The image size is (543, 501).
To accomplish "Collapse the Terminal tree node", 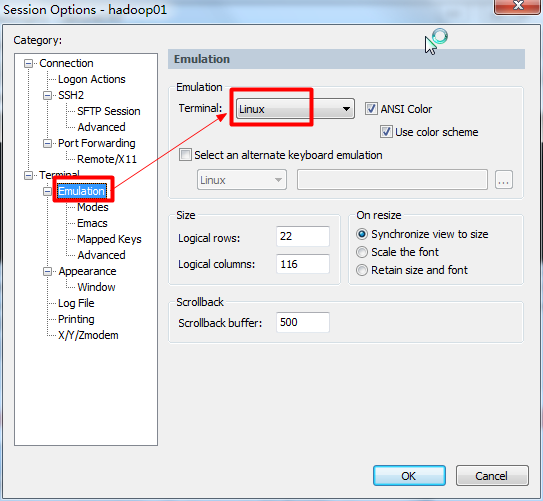I will click(x=28, y=175).
